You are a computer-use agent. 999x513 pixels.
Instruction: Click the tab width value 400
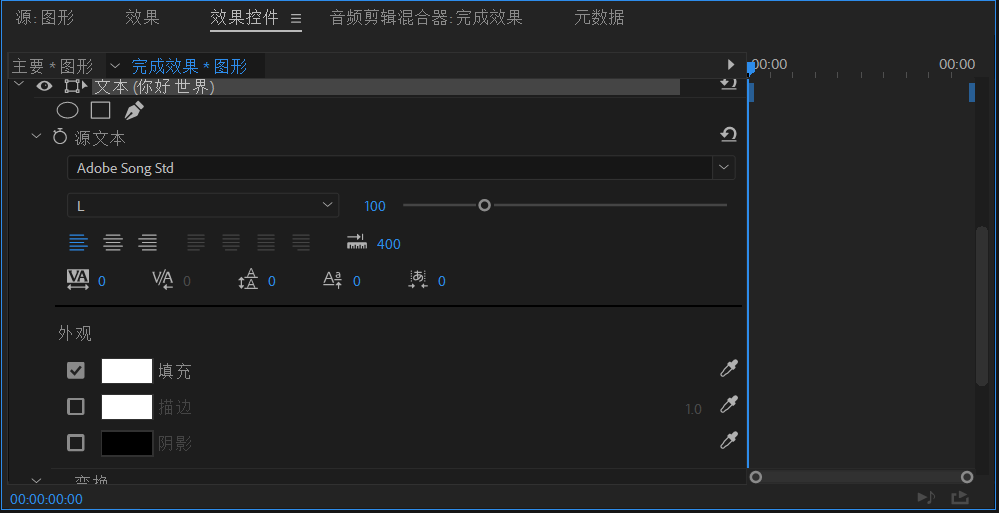coord(389,244)
